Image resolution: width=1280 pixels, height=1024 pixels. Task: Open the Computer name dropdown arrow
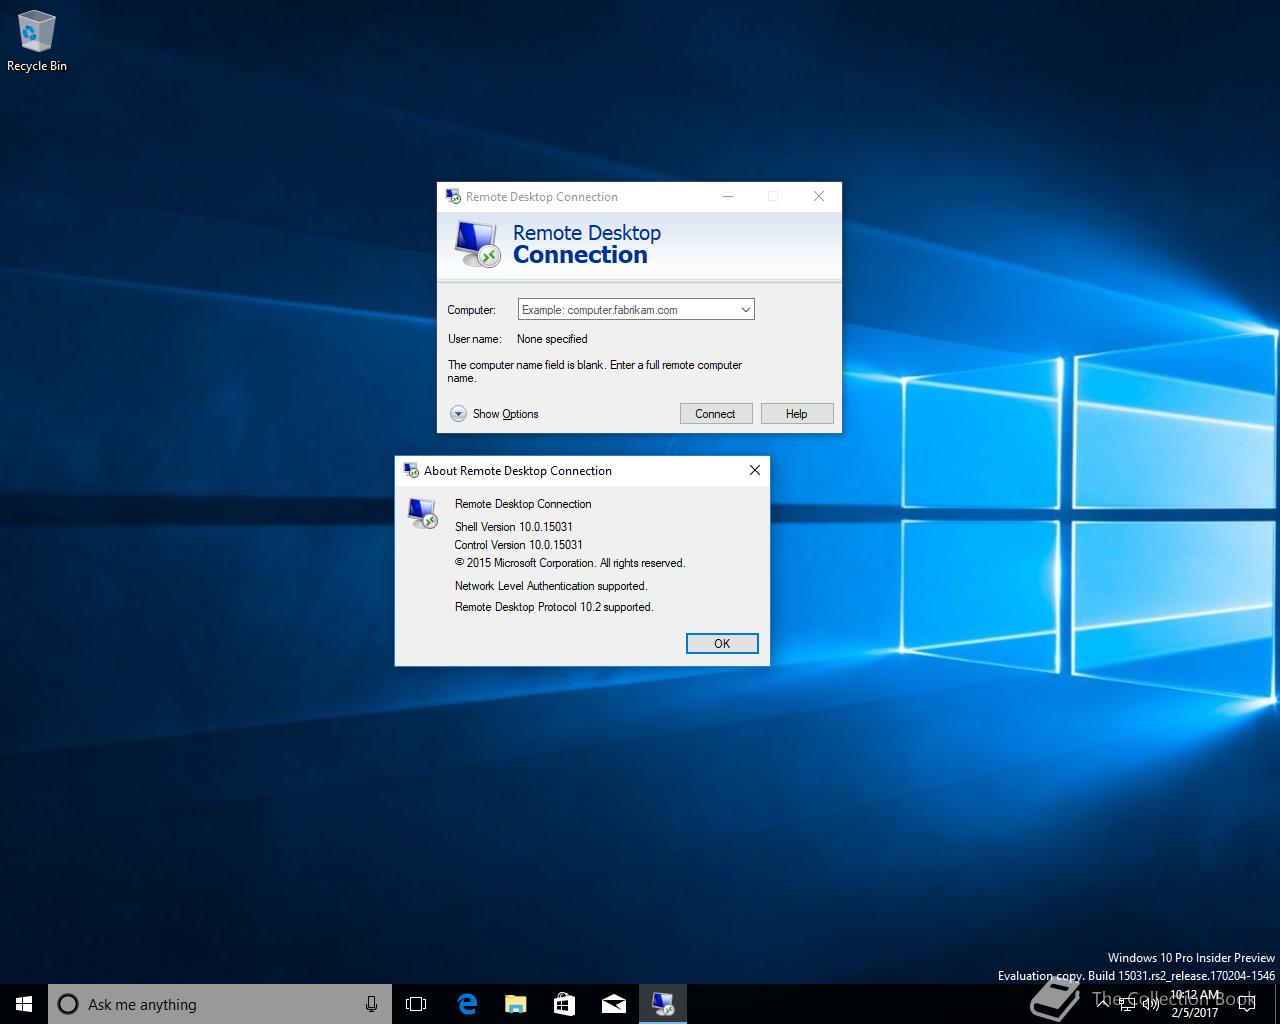pos(745,310)
